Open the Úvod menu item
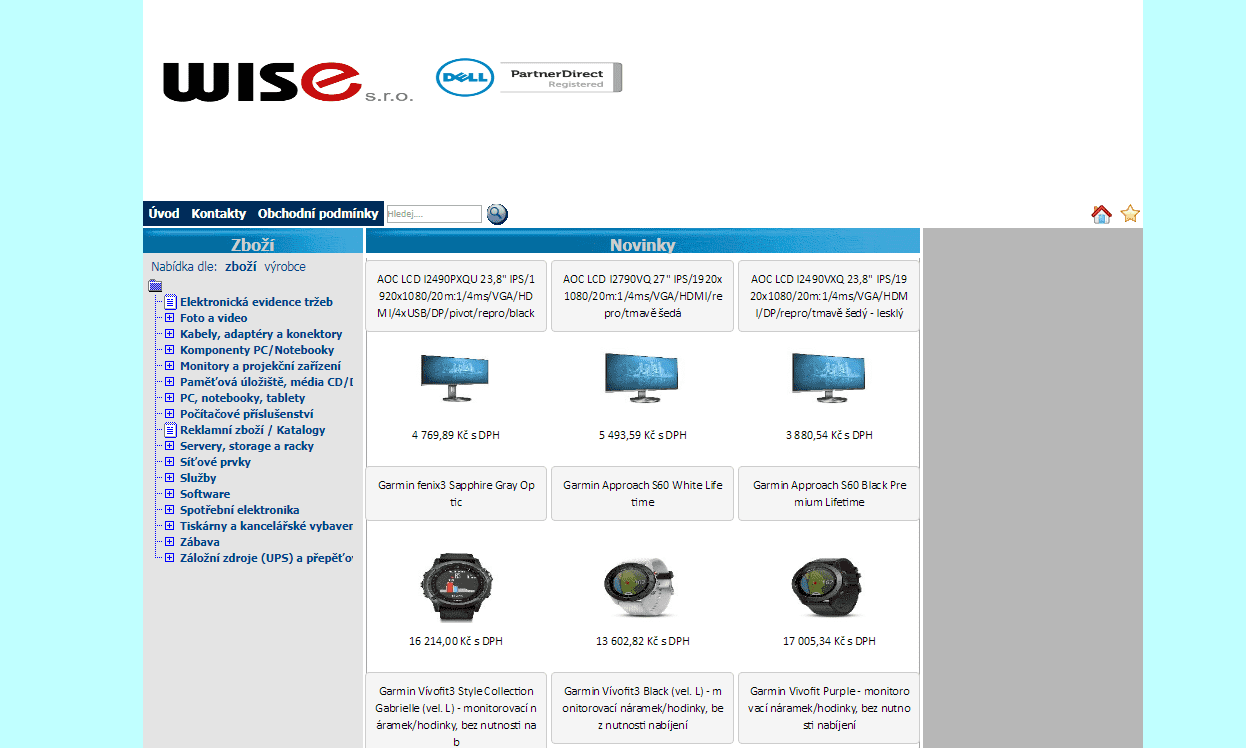This screenshot has height=748, width=1246. point(164,214)
